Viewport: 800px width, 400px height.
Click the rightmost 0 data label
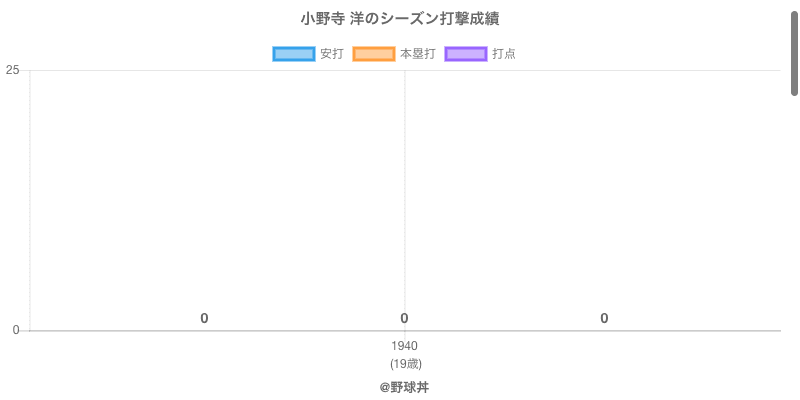(604, 318)
